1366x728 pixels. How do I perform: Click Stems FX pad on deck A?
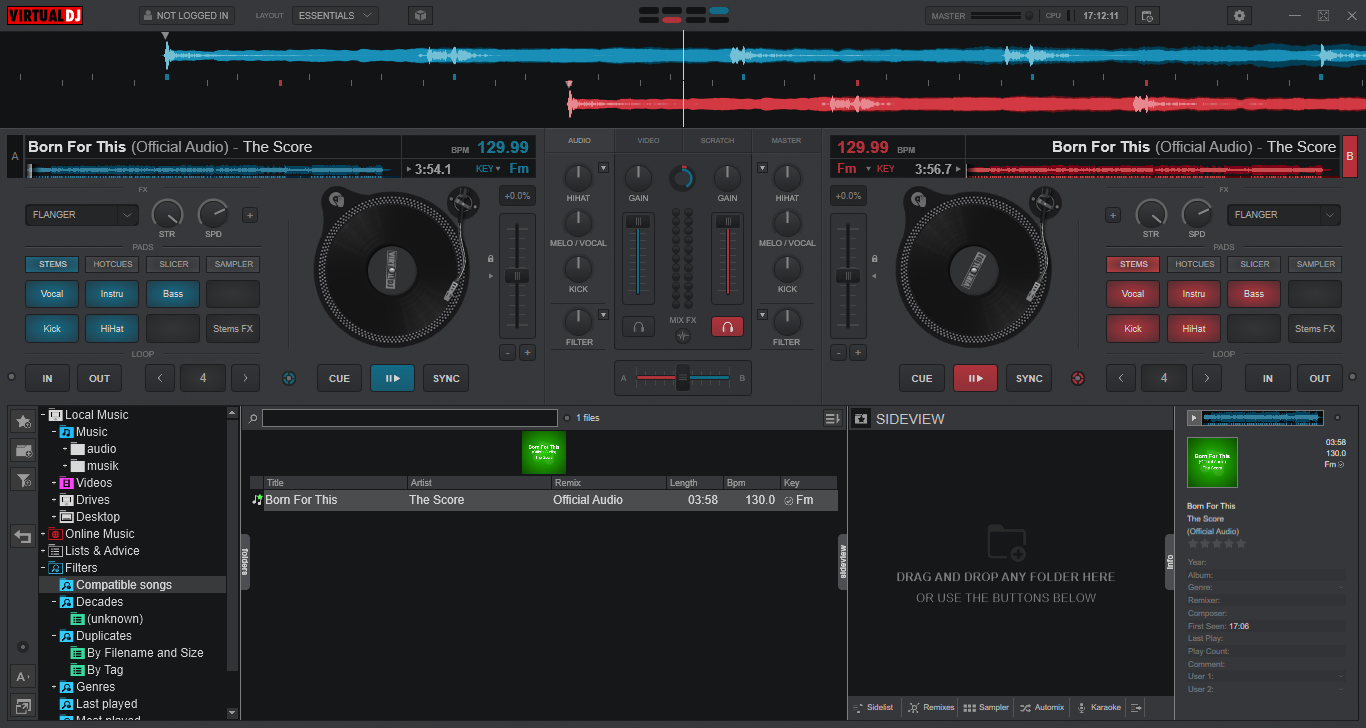pyautogui.click(x=233, y=328)
